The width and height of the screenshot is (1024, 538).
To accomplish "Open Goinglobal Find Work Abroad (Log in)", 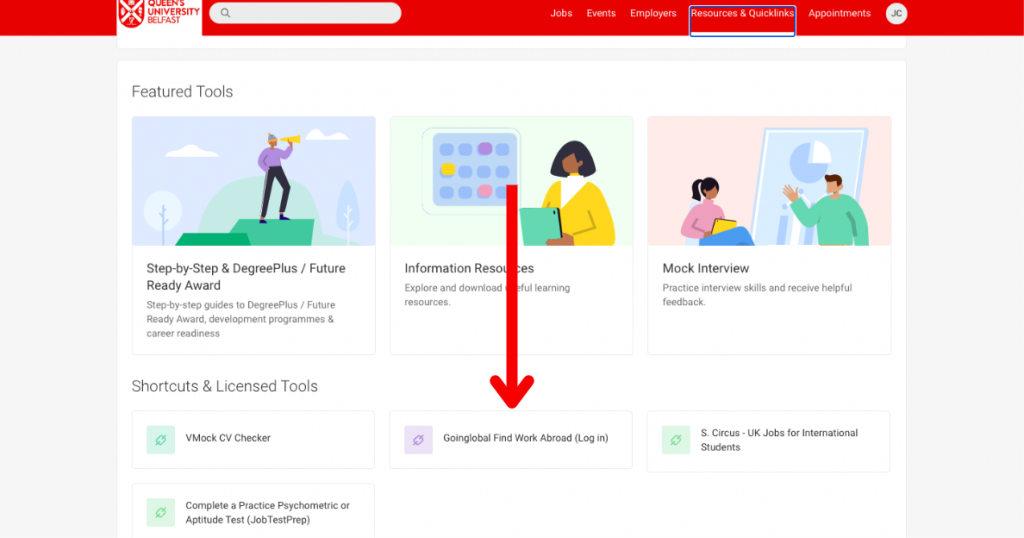I will 525,438.
